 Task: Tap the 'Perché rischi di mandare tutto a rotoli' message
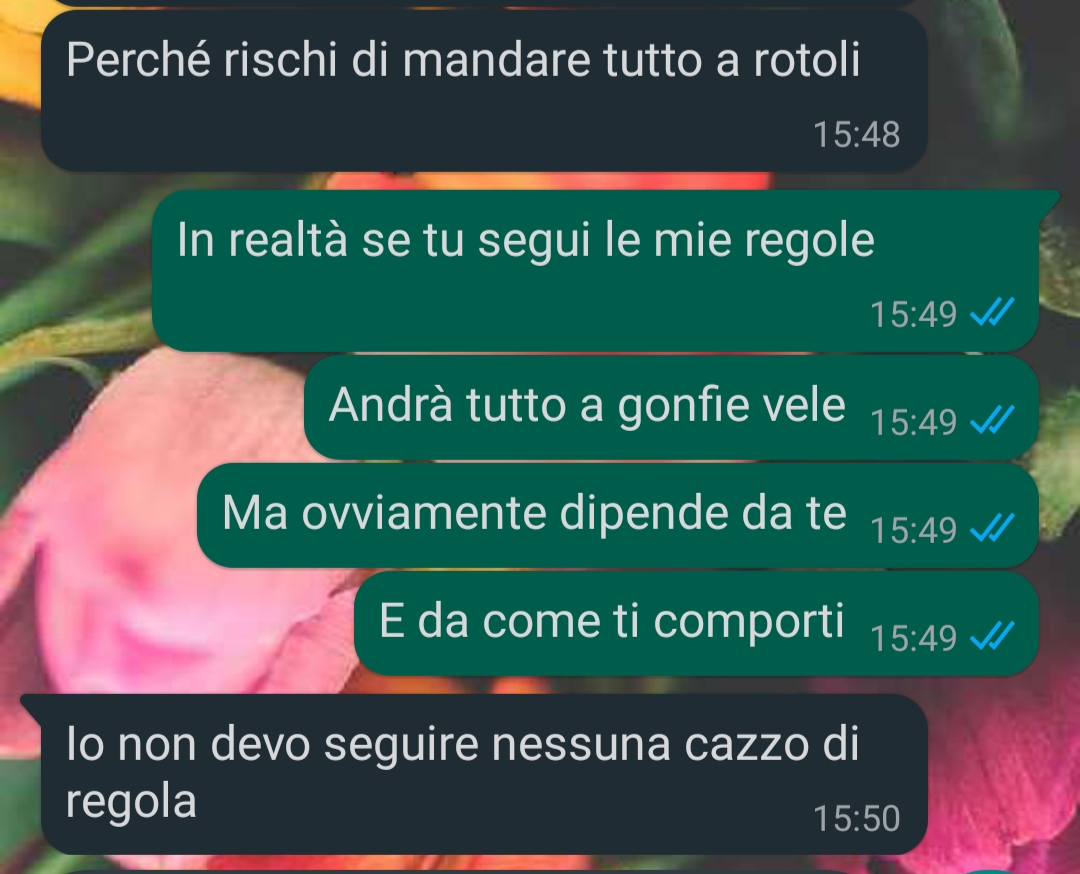click(x=484, y=90)
